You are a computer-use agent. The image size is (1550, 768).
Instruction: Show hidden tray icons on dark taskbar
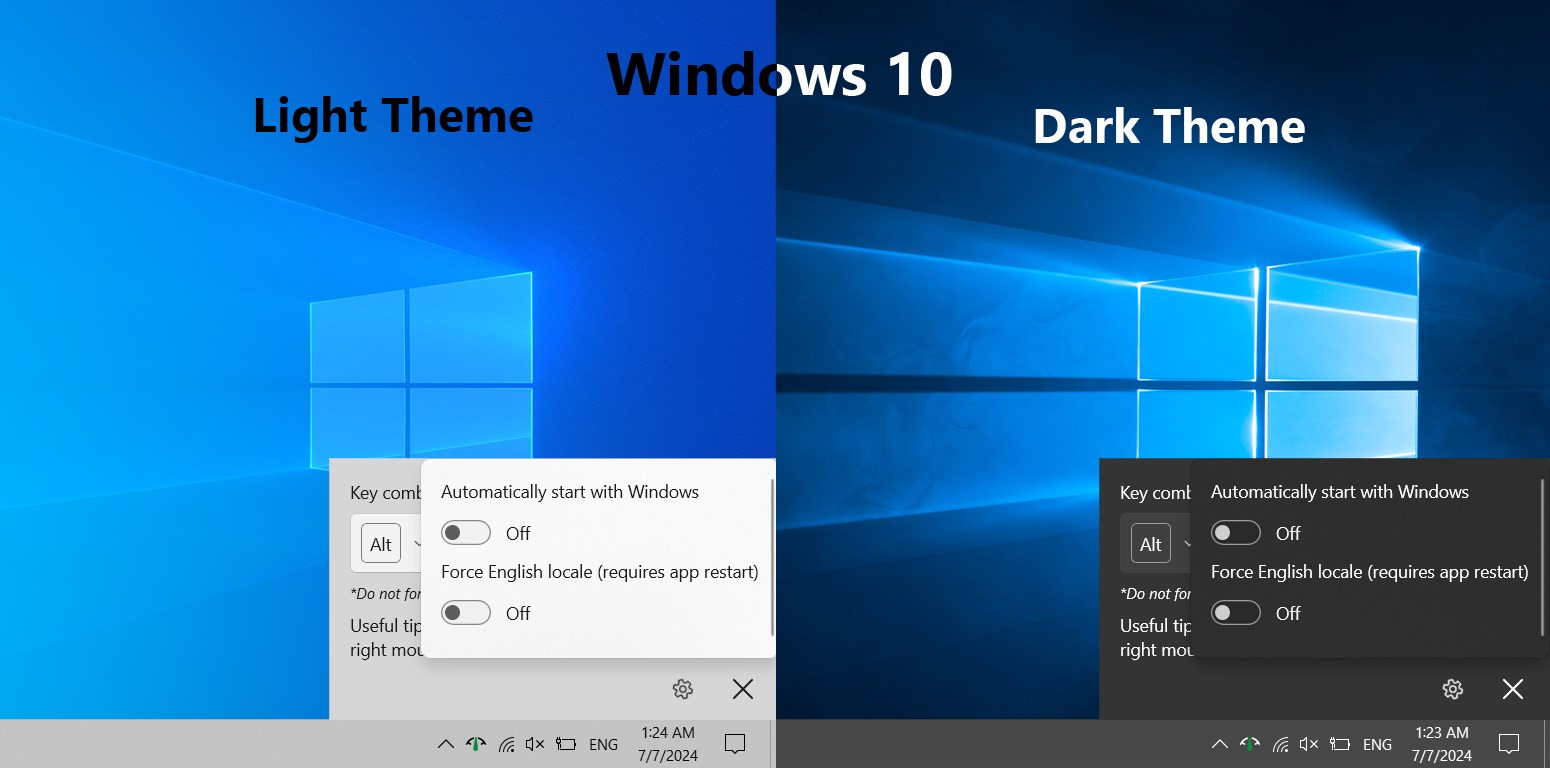[x=1220, y=744]
